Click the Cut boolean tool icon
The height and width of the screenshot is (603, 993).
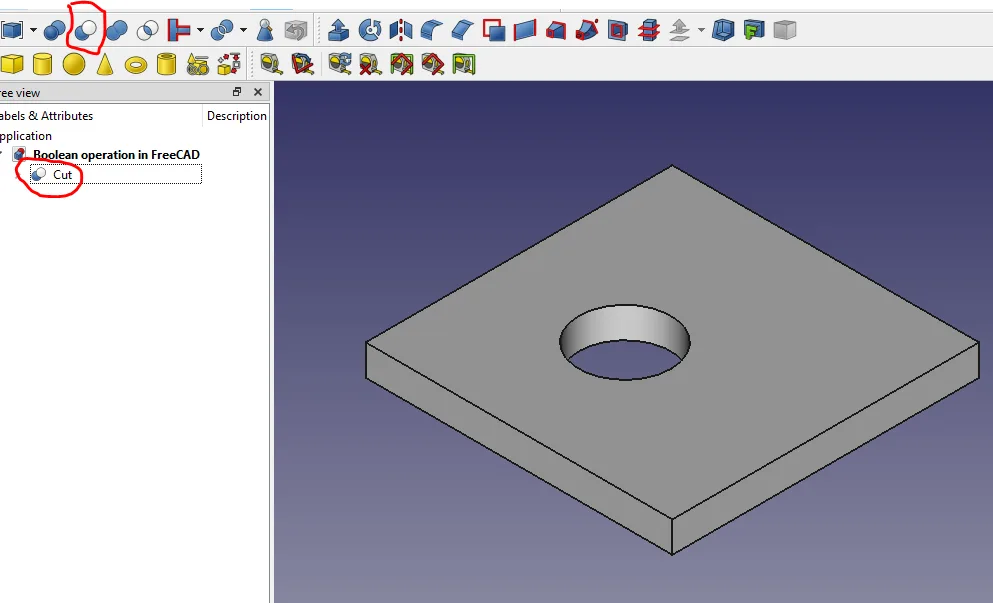86,30
